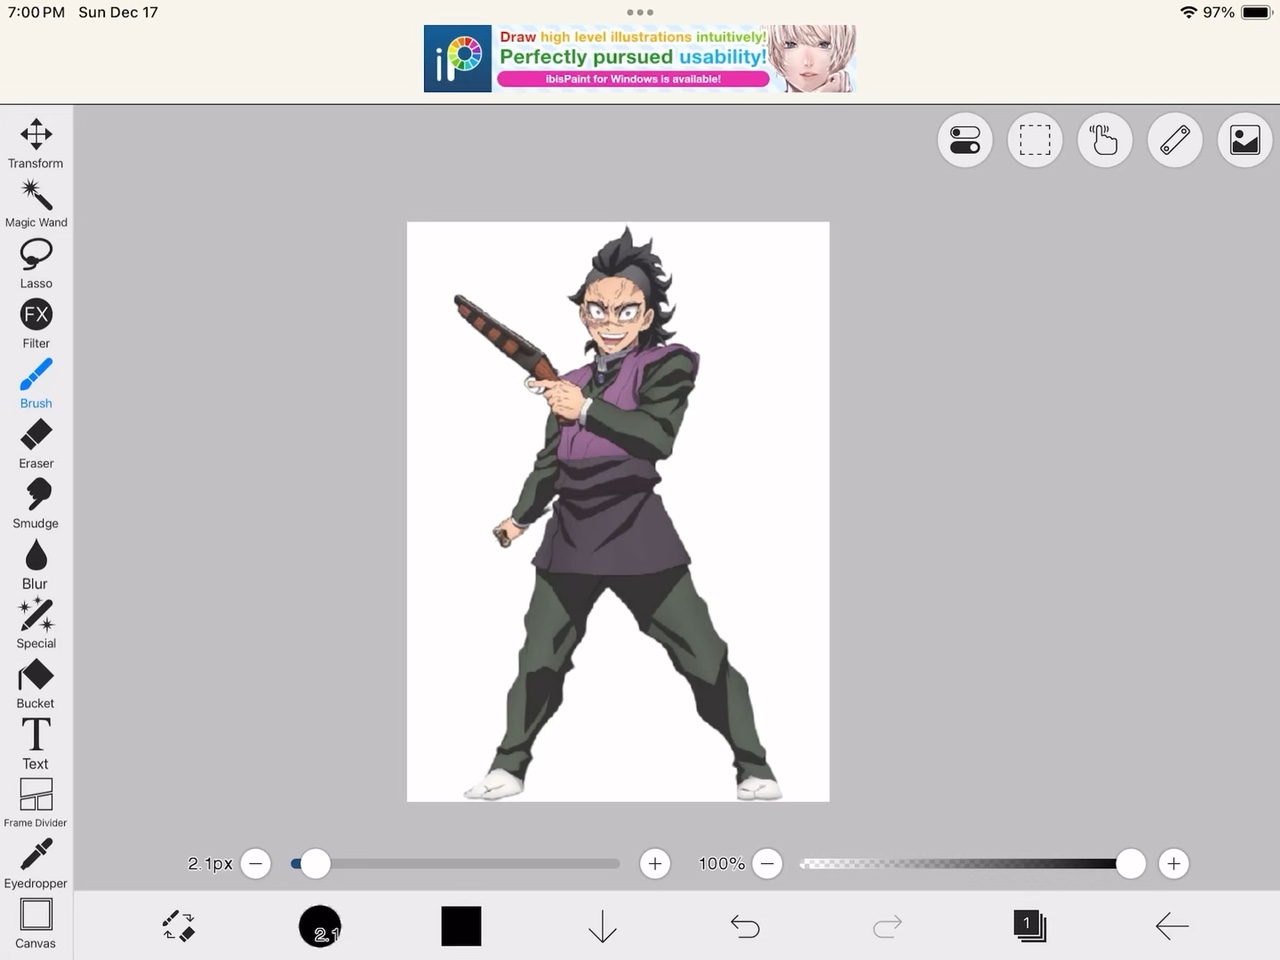Tap the ibisPaint for Windows ad banner
This screenshot has height=960, width=1280.
pyautogui.click(x=639, y=59)
